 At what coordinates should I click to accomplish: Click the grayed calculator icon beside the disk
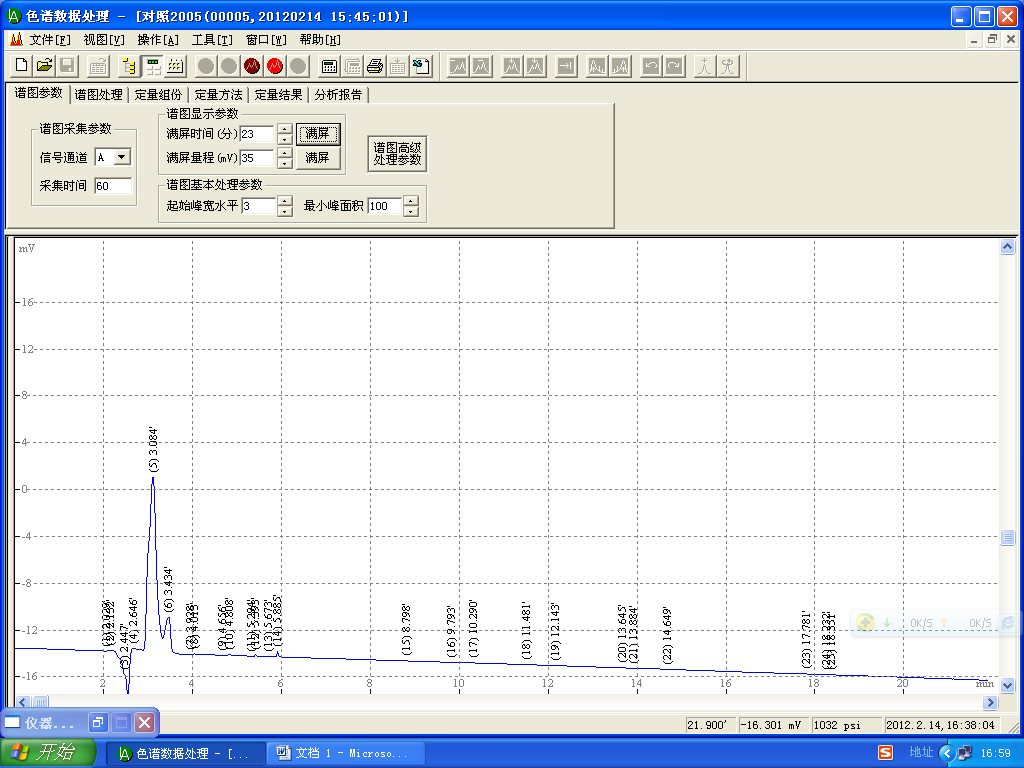coord(98,66)
